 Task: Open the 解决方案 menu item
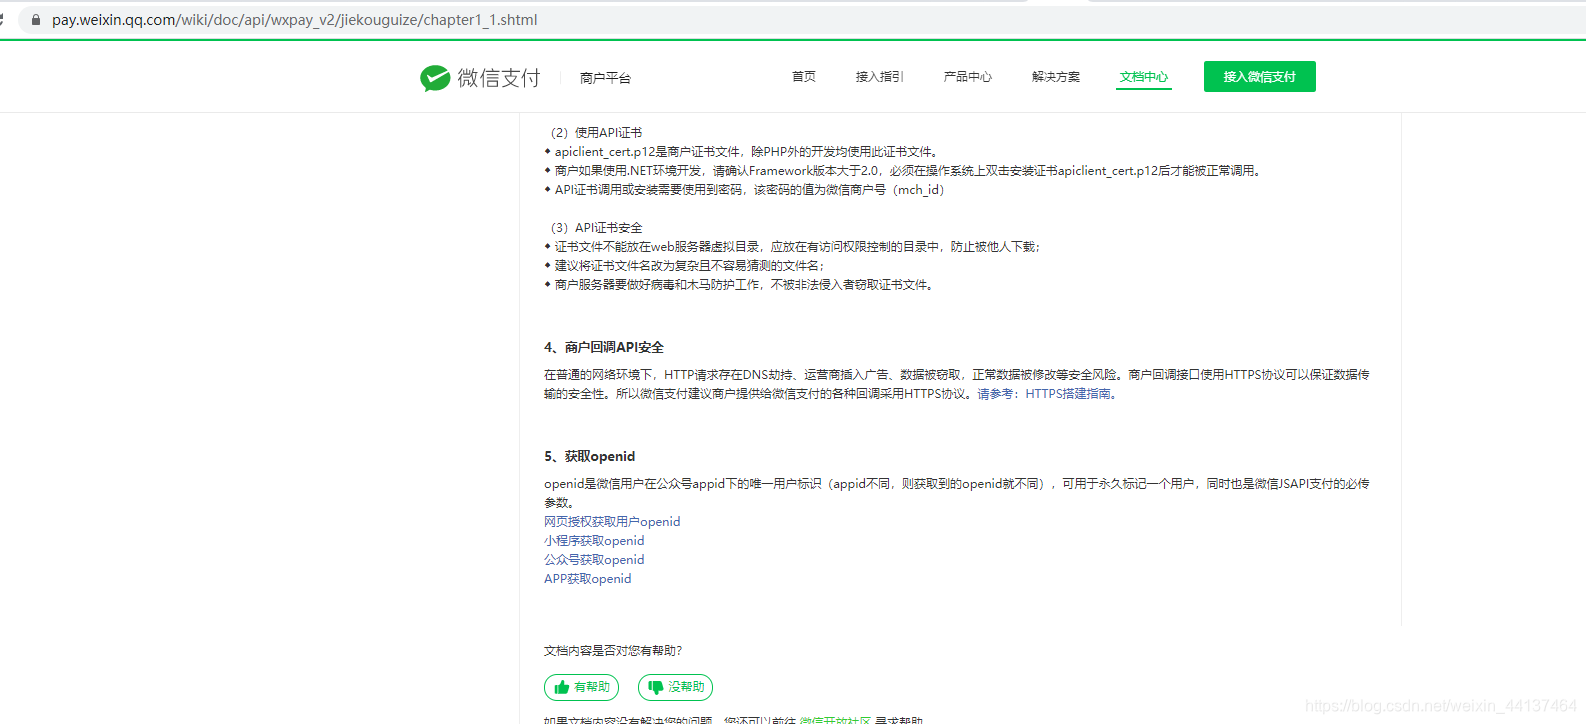1056,77
